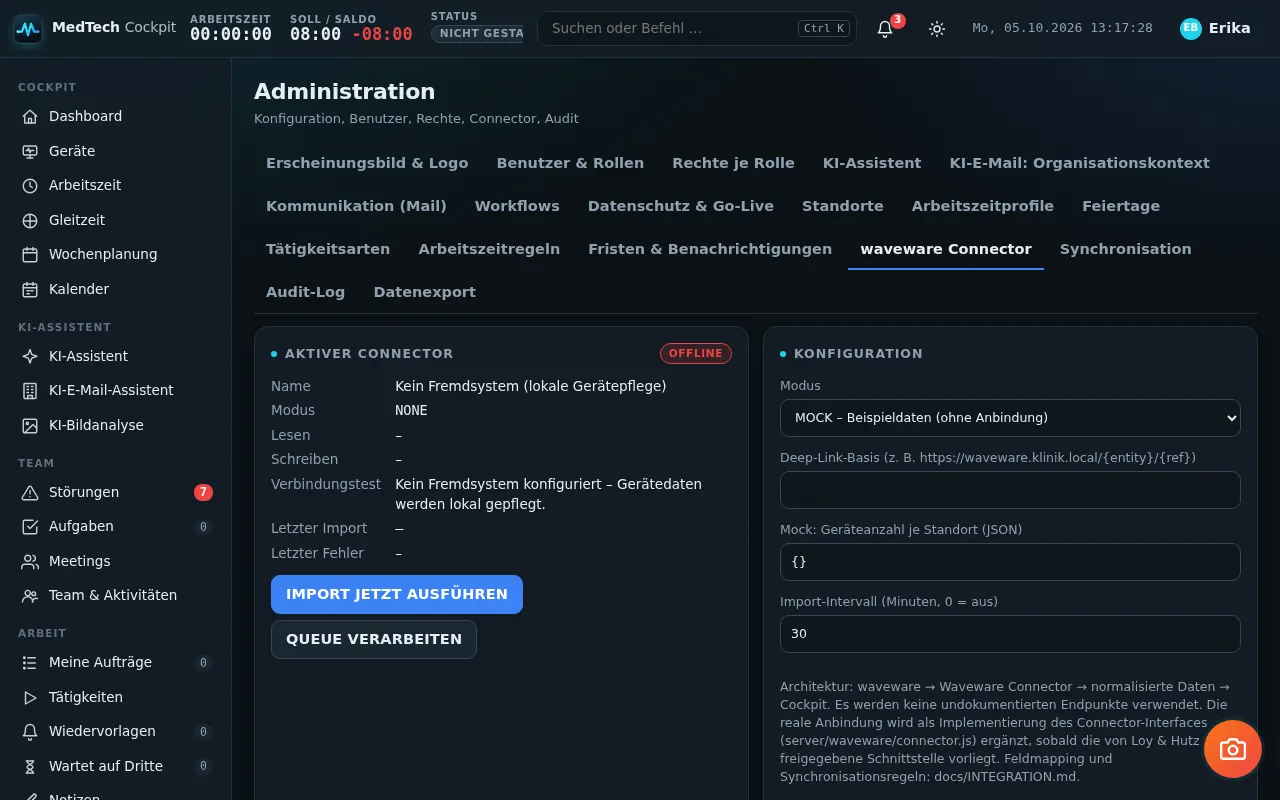
Task: Select the Audit-Log tab
Action: tap(306, 292)
